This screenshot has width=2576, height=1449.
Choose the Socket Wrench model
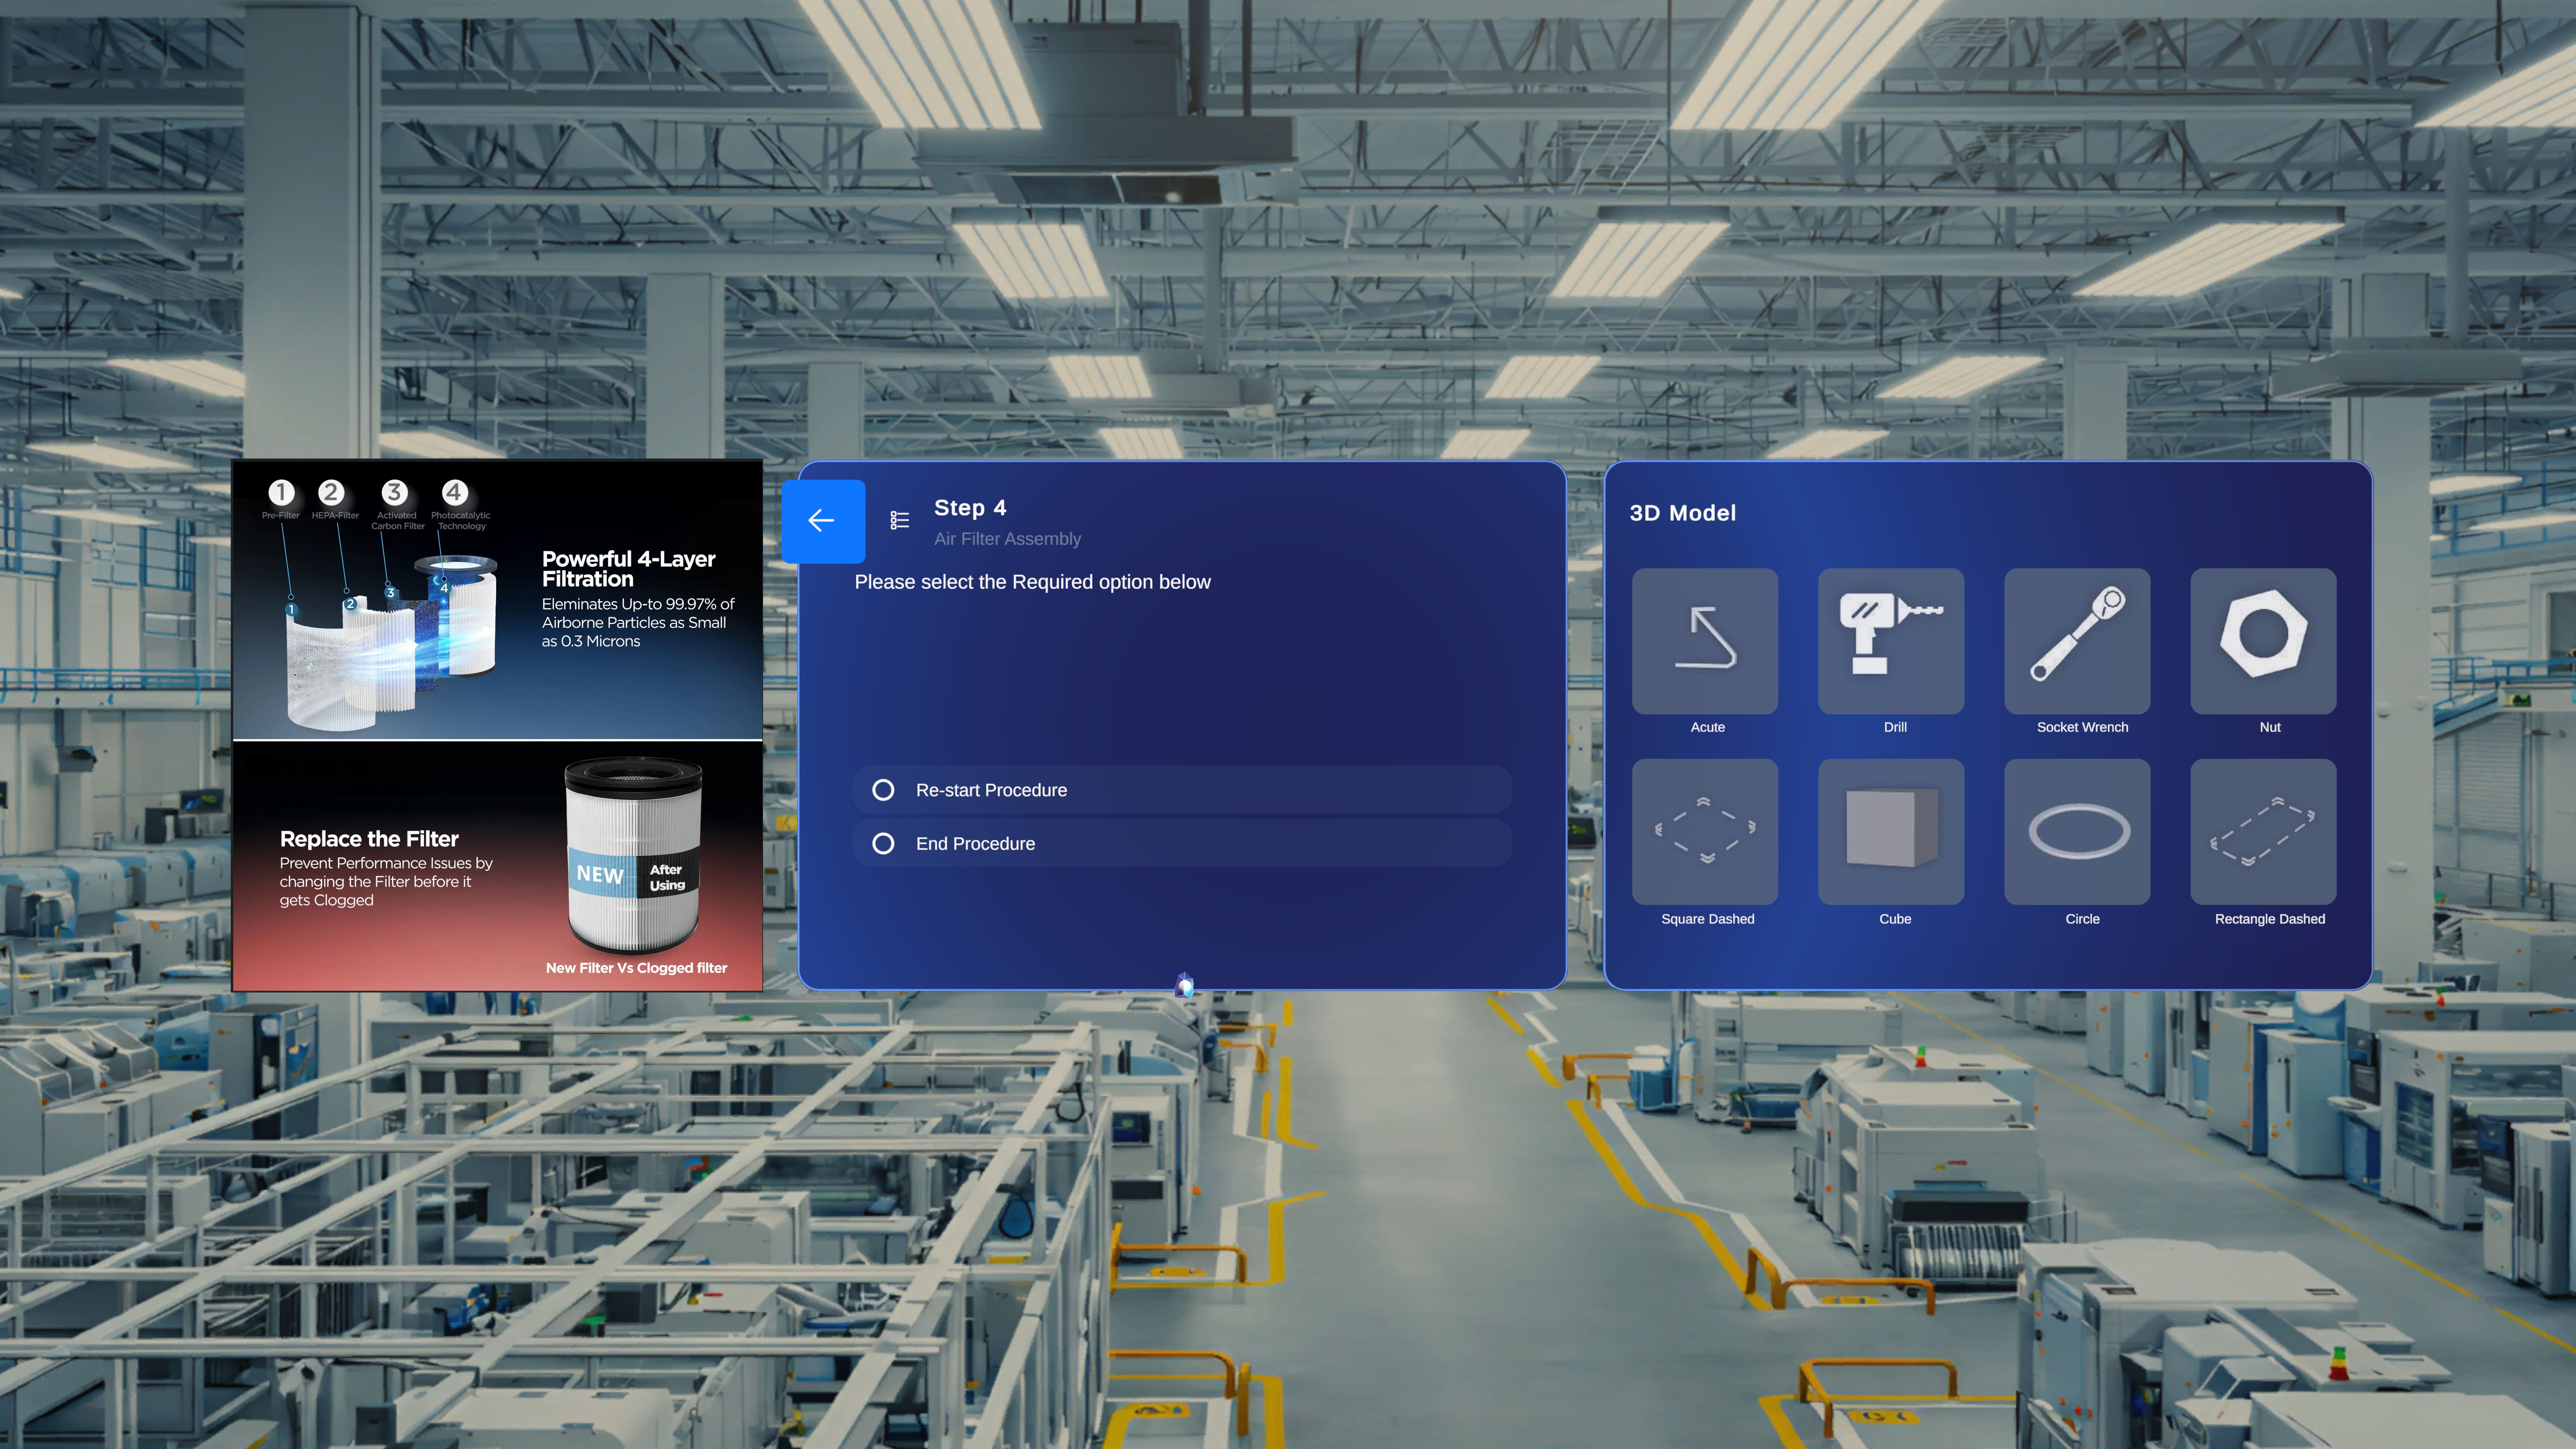coord(2077,641)
